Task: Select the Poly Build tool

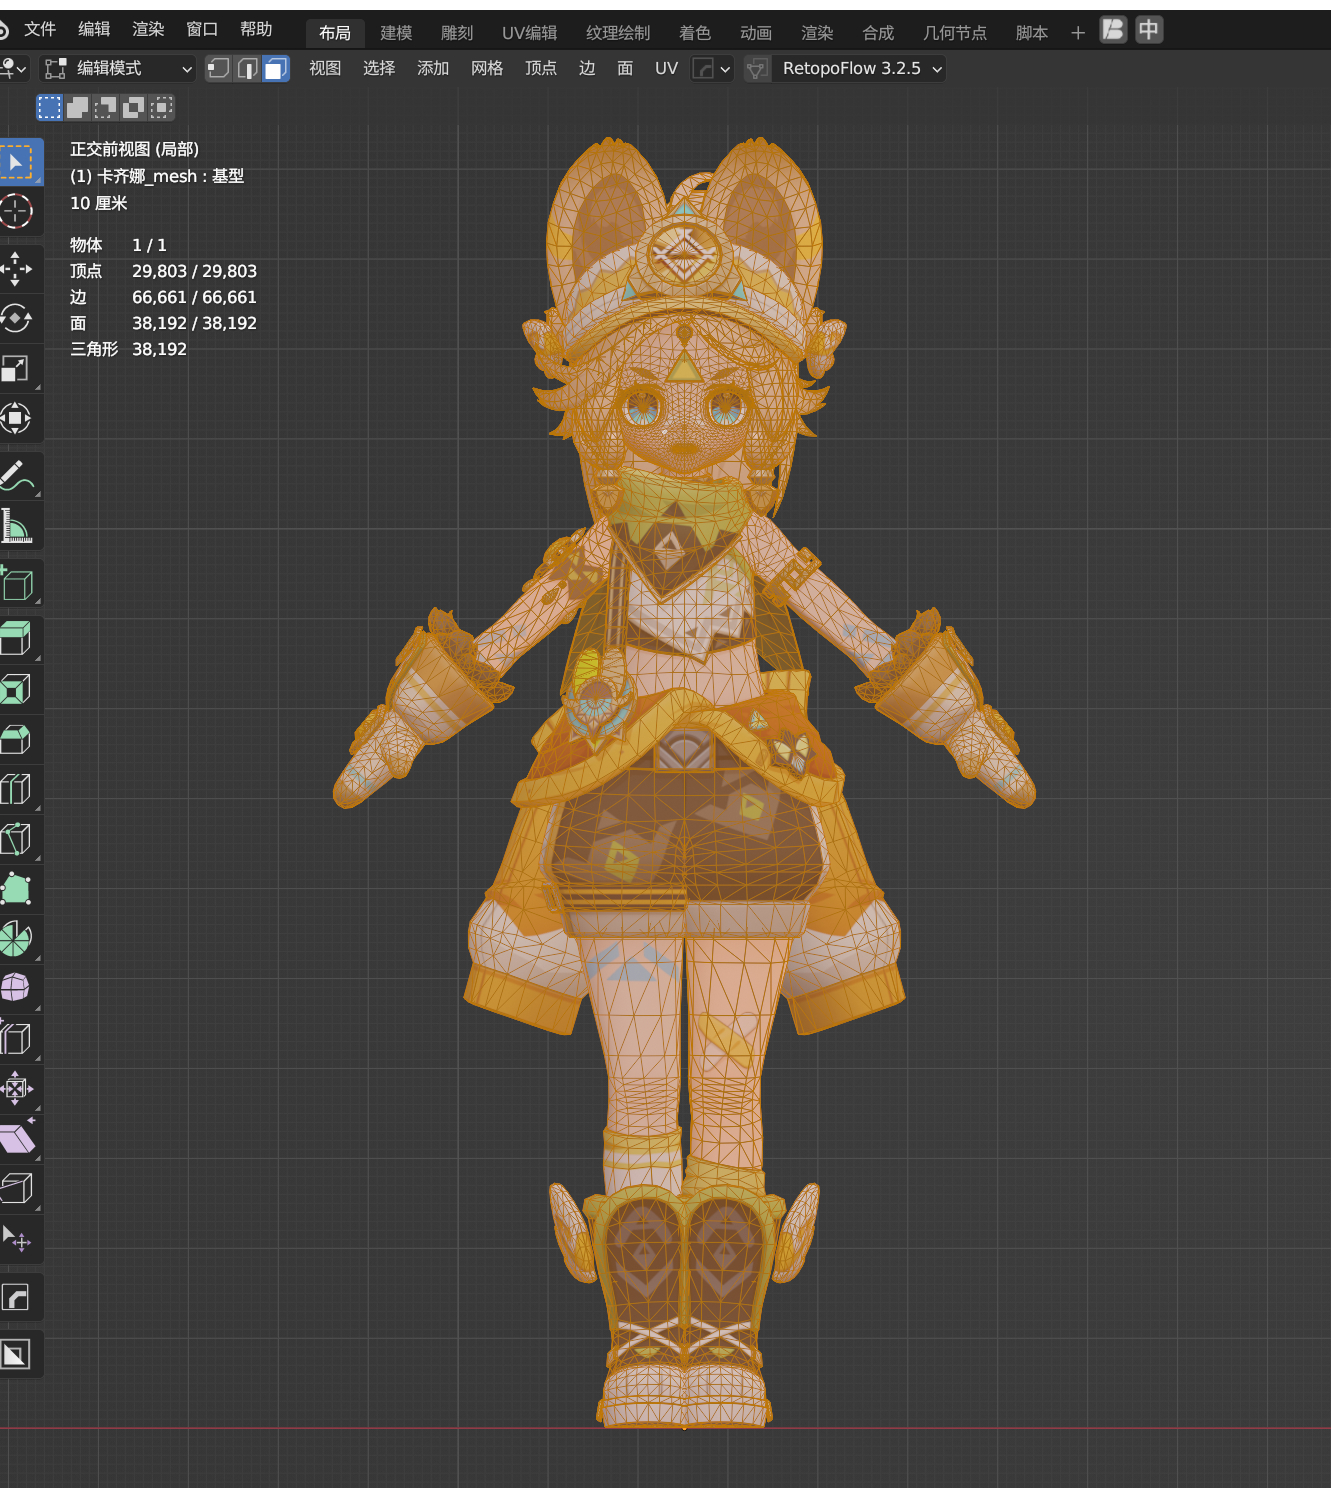Action: (x=16, y=889)
